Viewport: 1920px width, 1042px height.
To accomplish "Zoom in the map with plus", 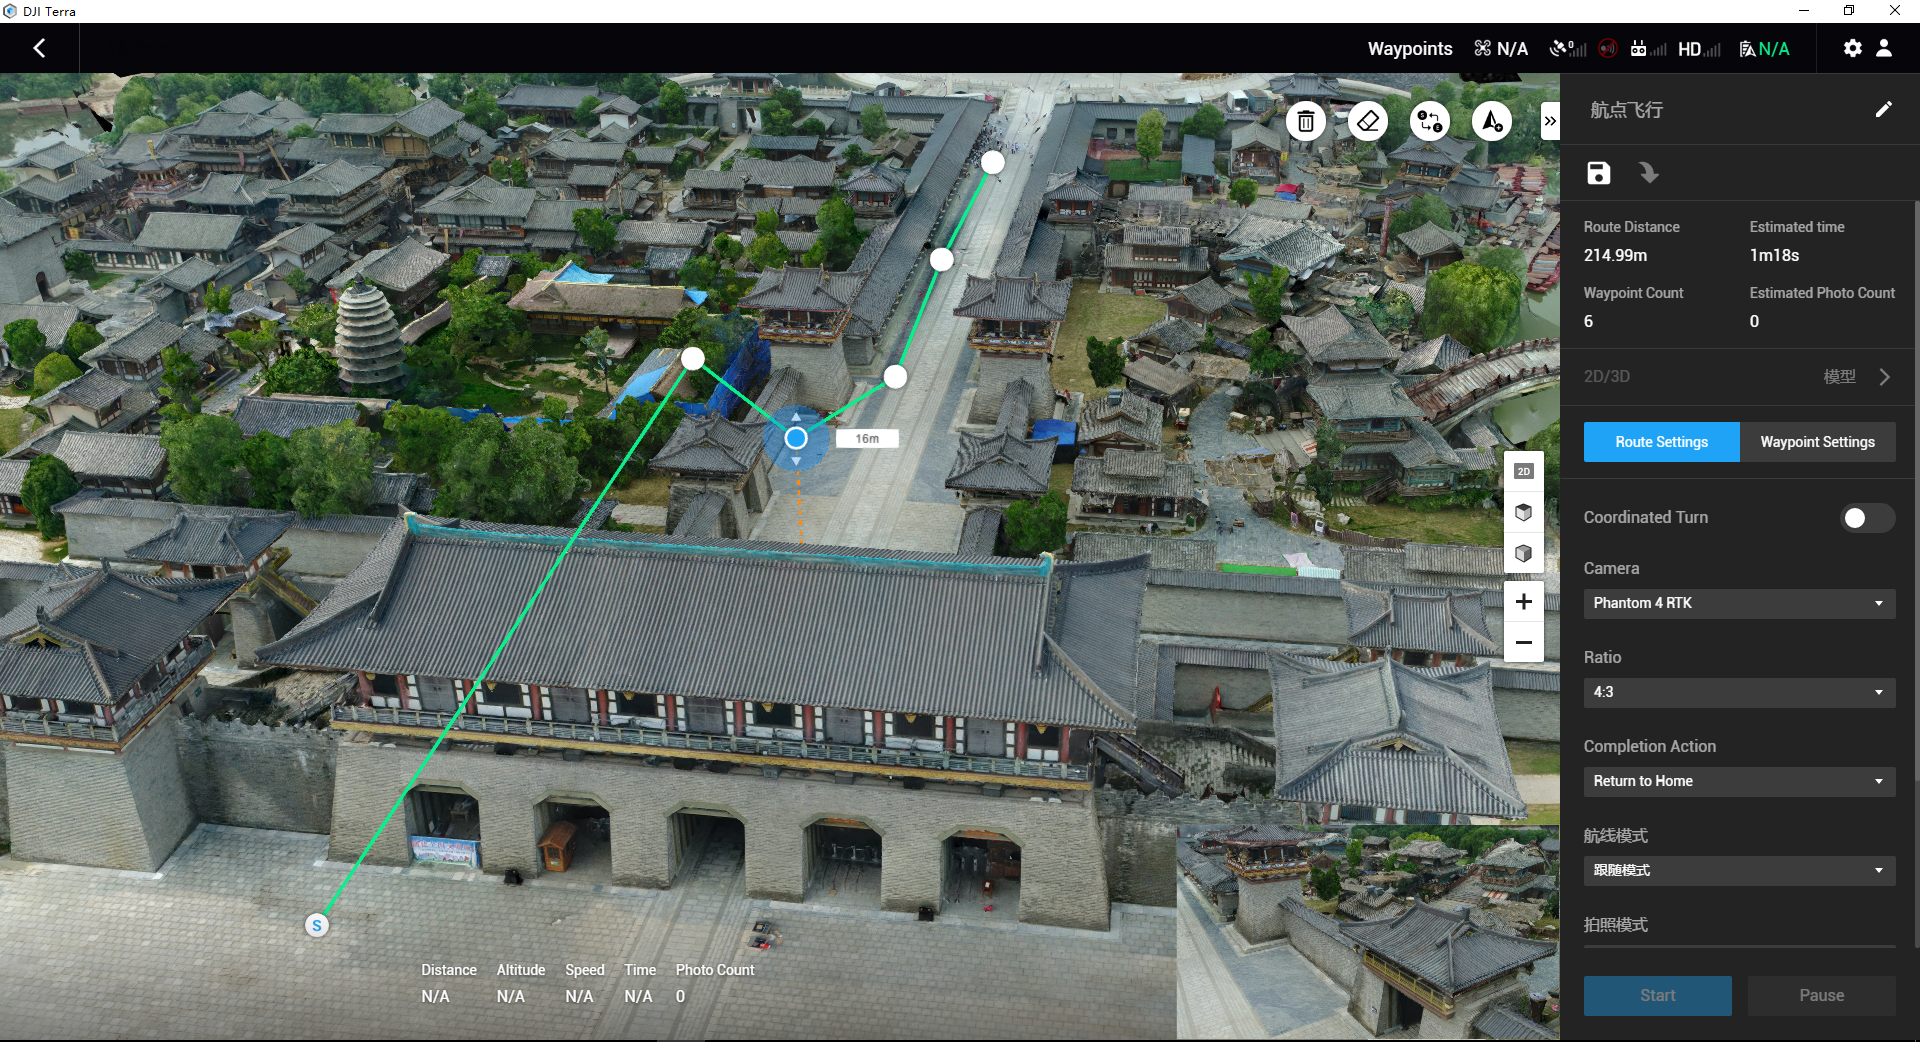I will click(x=1523, y=601).
